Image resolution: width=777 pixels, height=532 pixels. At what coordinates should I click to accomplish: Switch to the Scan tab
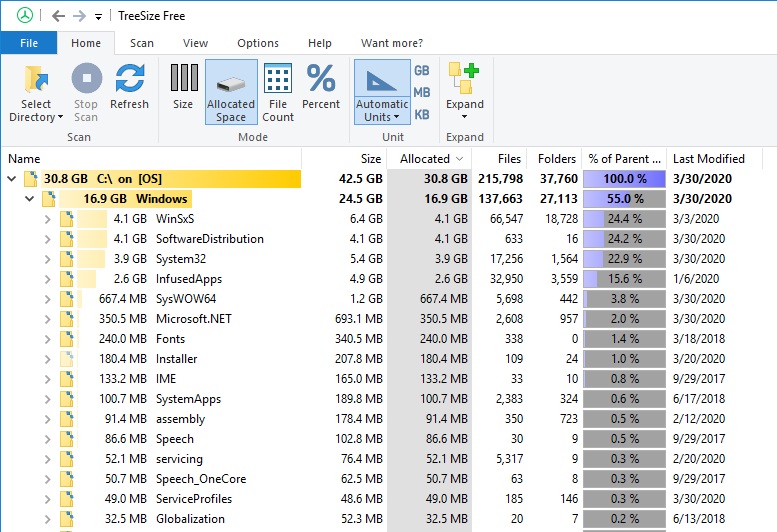pyautogui.click(x=142, y=43)
